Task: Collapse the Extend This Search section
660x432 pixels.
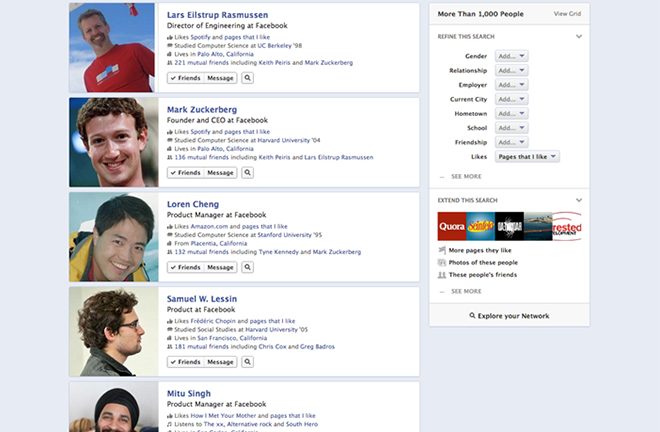Action: [579, 200]
